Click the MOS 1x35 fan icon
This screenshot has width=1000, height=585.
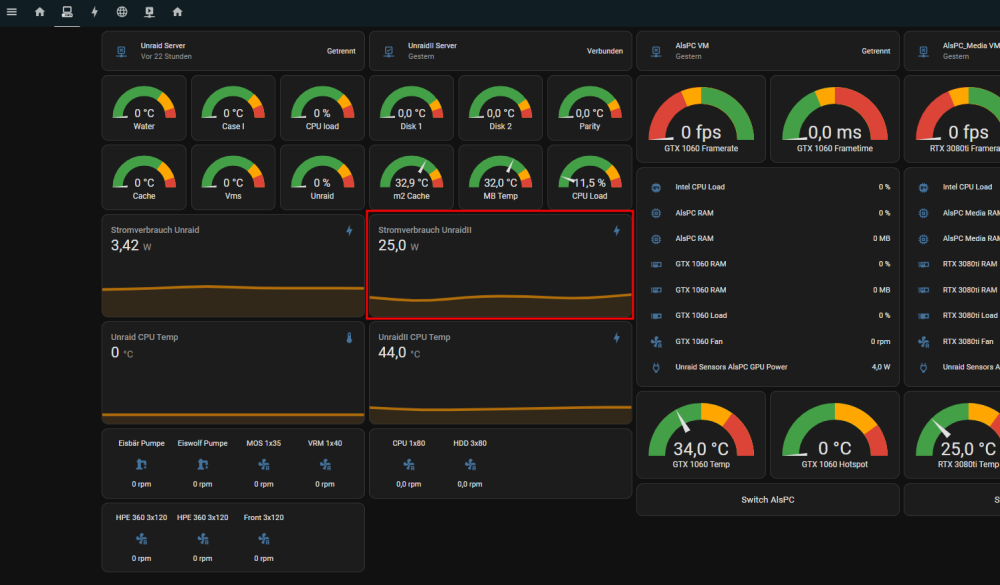click(x=263, y=464)
